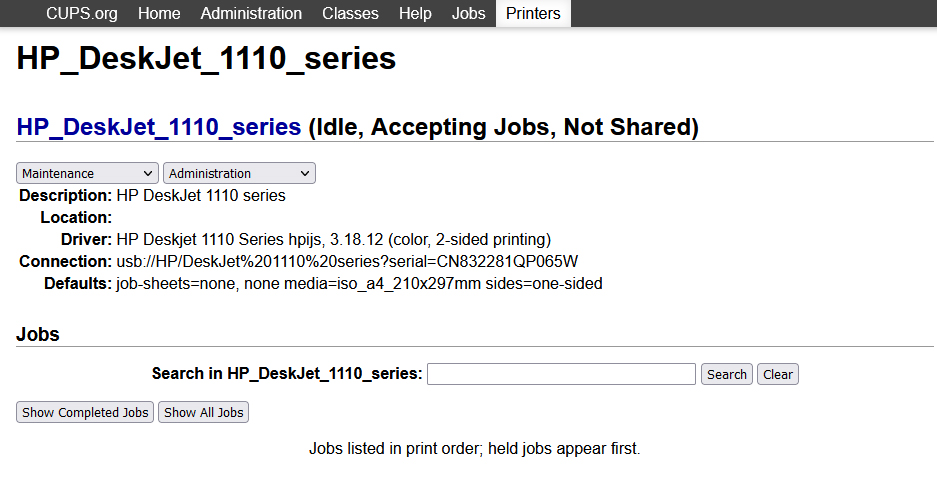
Task: Open the Home page tab
Action: click(159, 13)
